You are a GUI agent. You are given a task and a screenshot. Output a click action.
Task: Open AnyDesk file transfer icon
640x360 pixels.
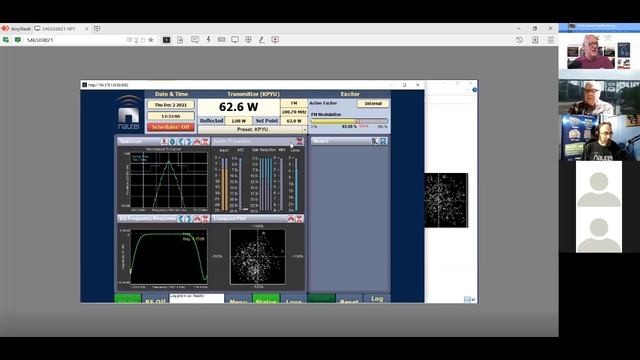point(180,40)
